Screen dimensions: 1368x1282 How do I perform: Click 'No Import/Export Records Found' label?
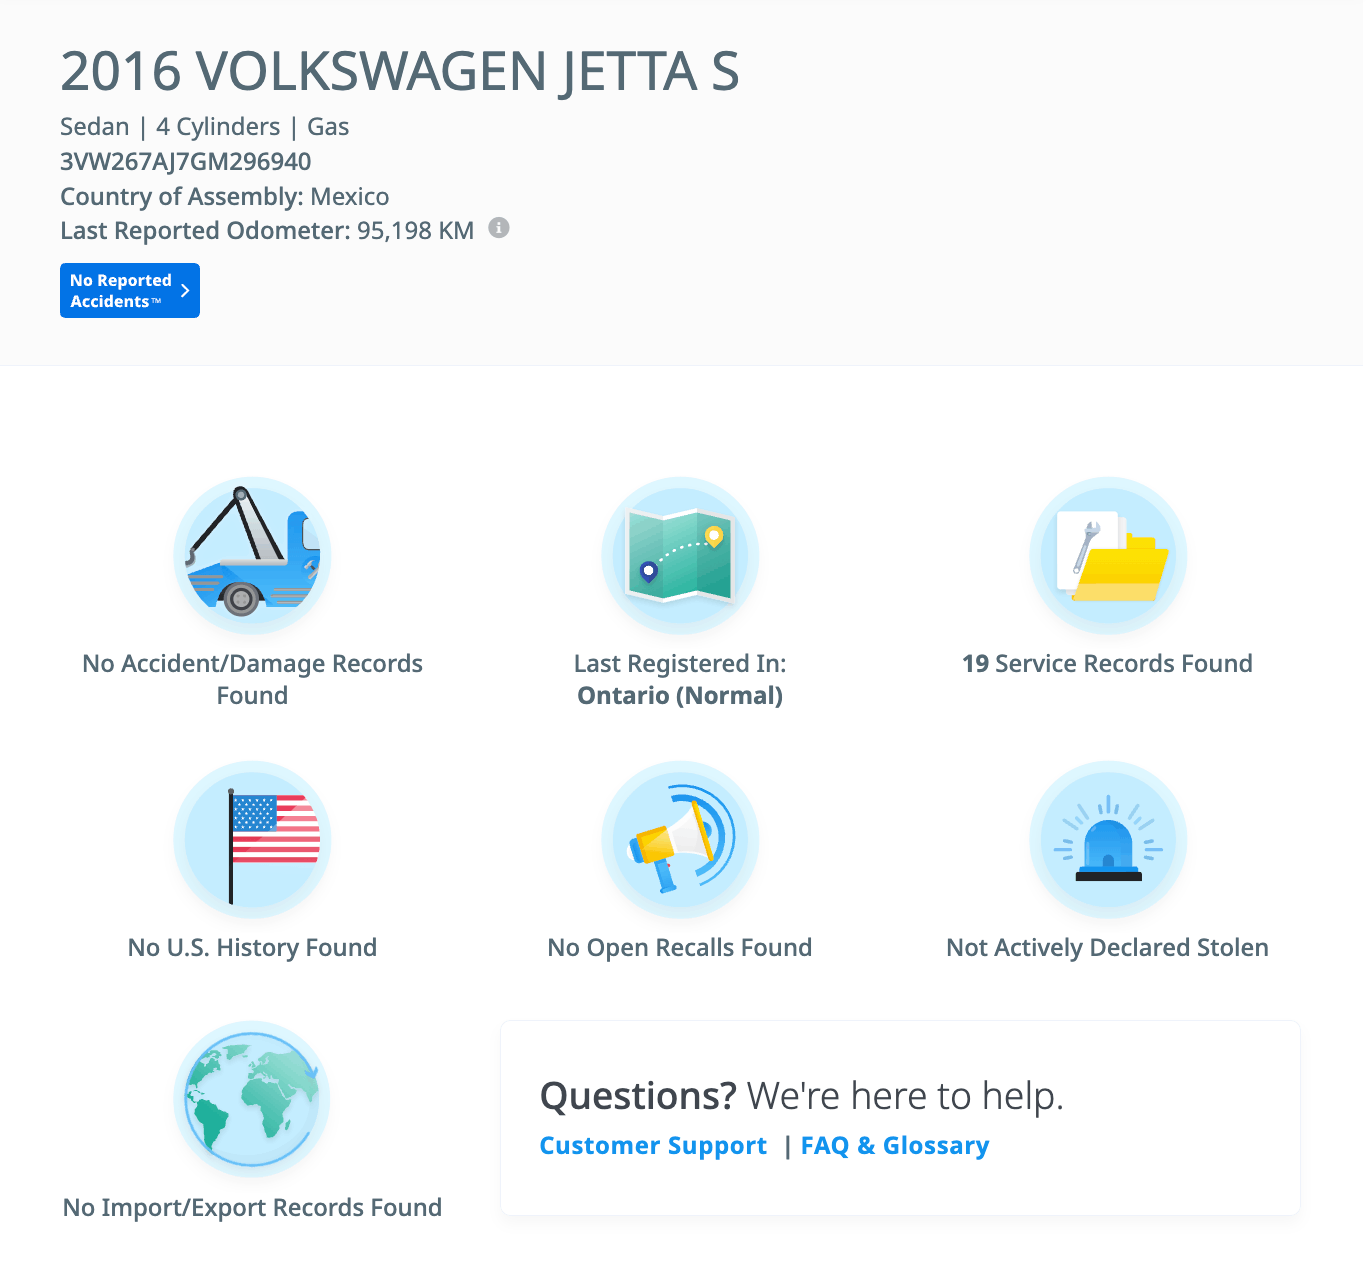point(252,1208)
